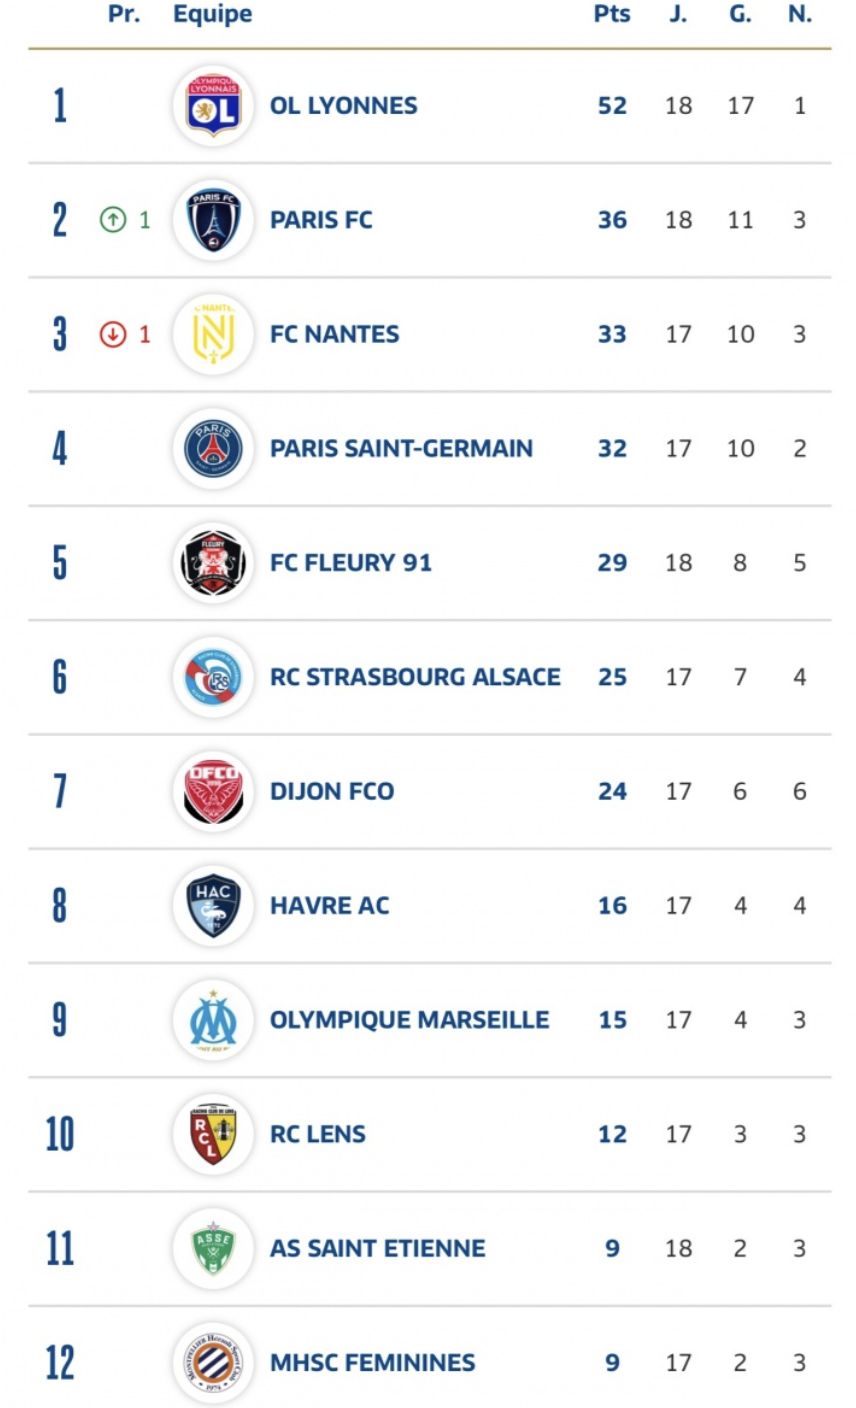
Task: Click the OLYMPIQUE MARSEILLE team name
Action: pos(409,1020)
